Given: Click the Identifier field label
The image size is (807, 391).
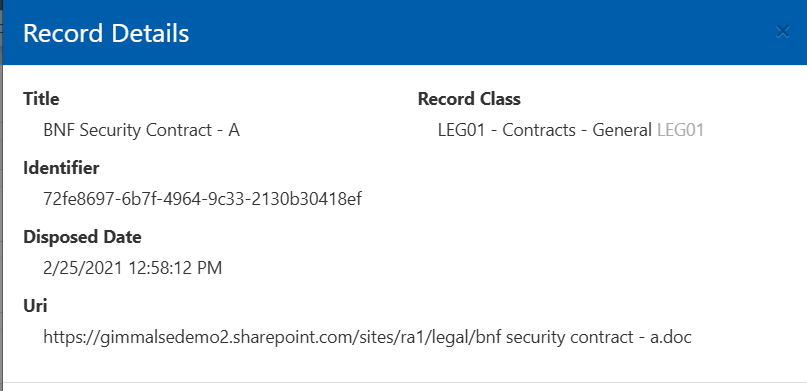Looking at the screenshot, I should point(61,168).
